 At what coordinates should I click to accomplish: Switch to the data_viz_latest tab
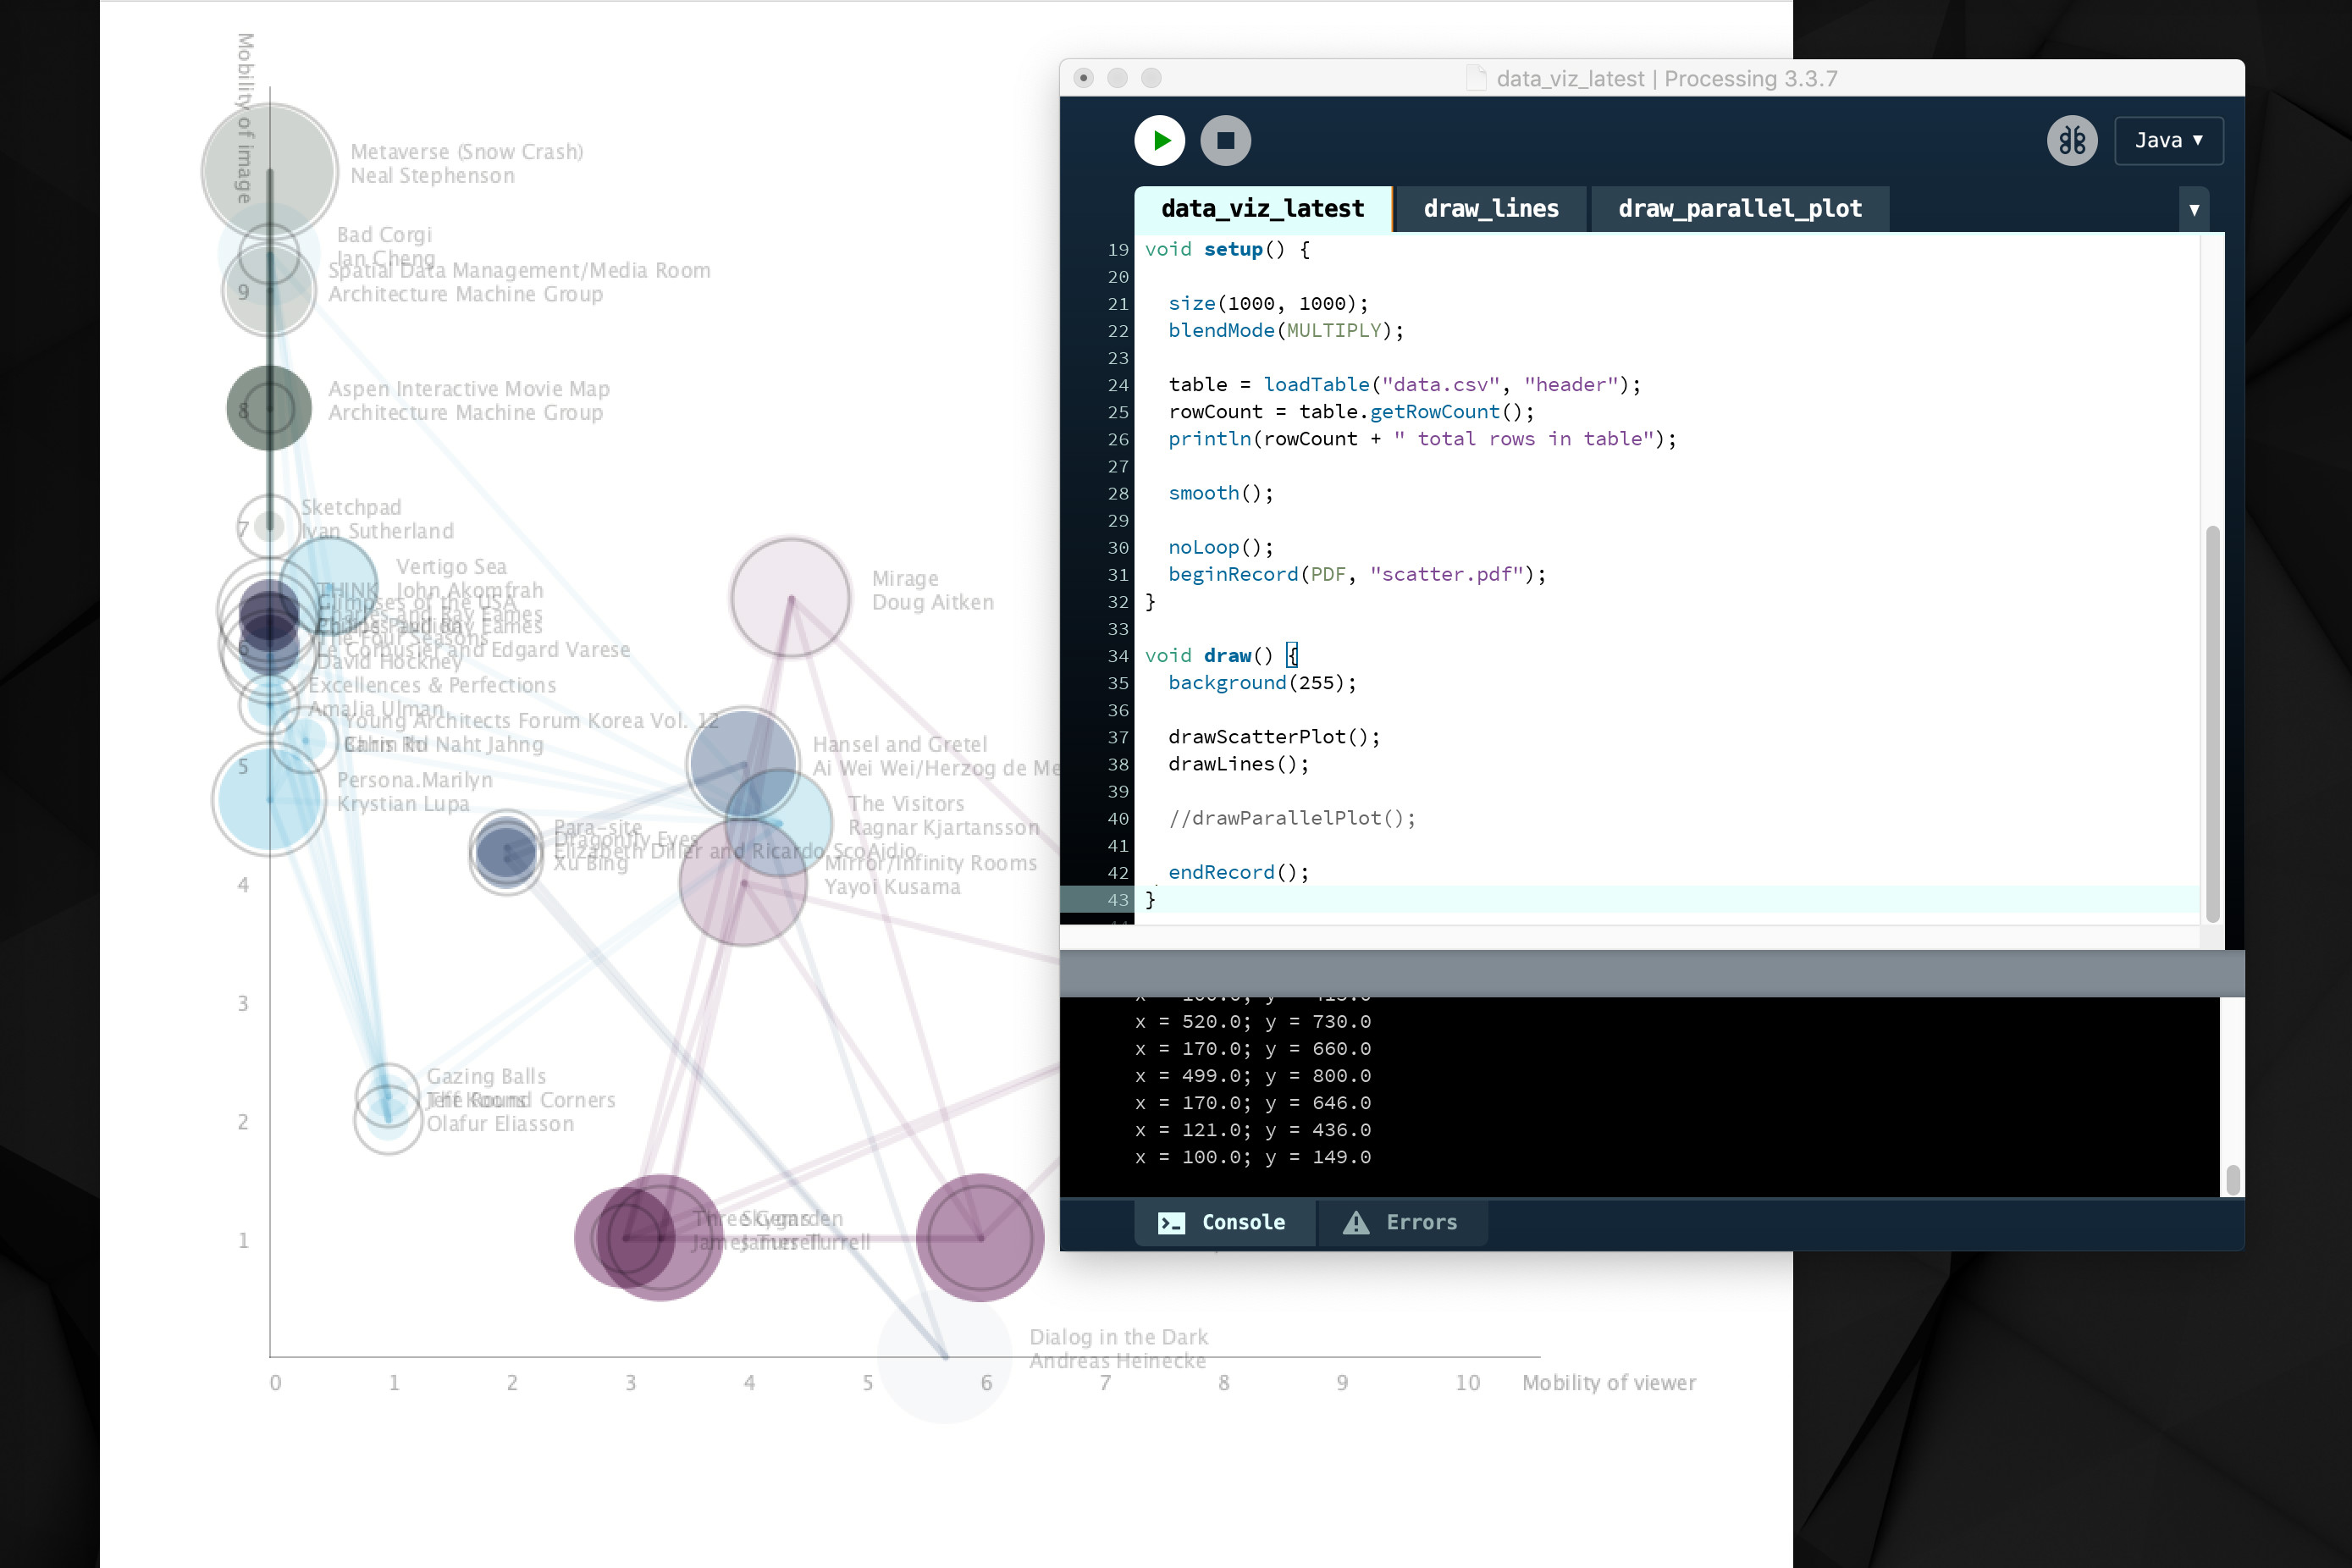(1262, 208)
